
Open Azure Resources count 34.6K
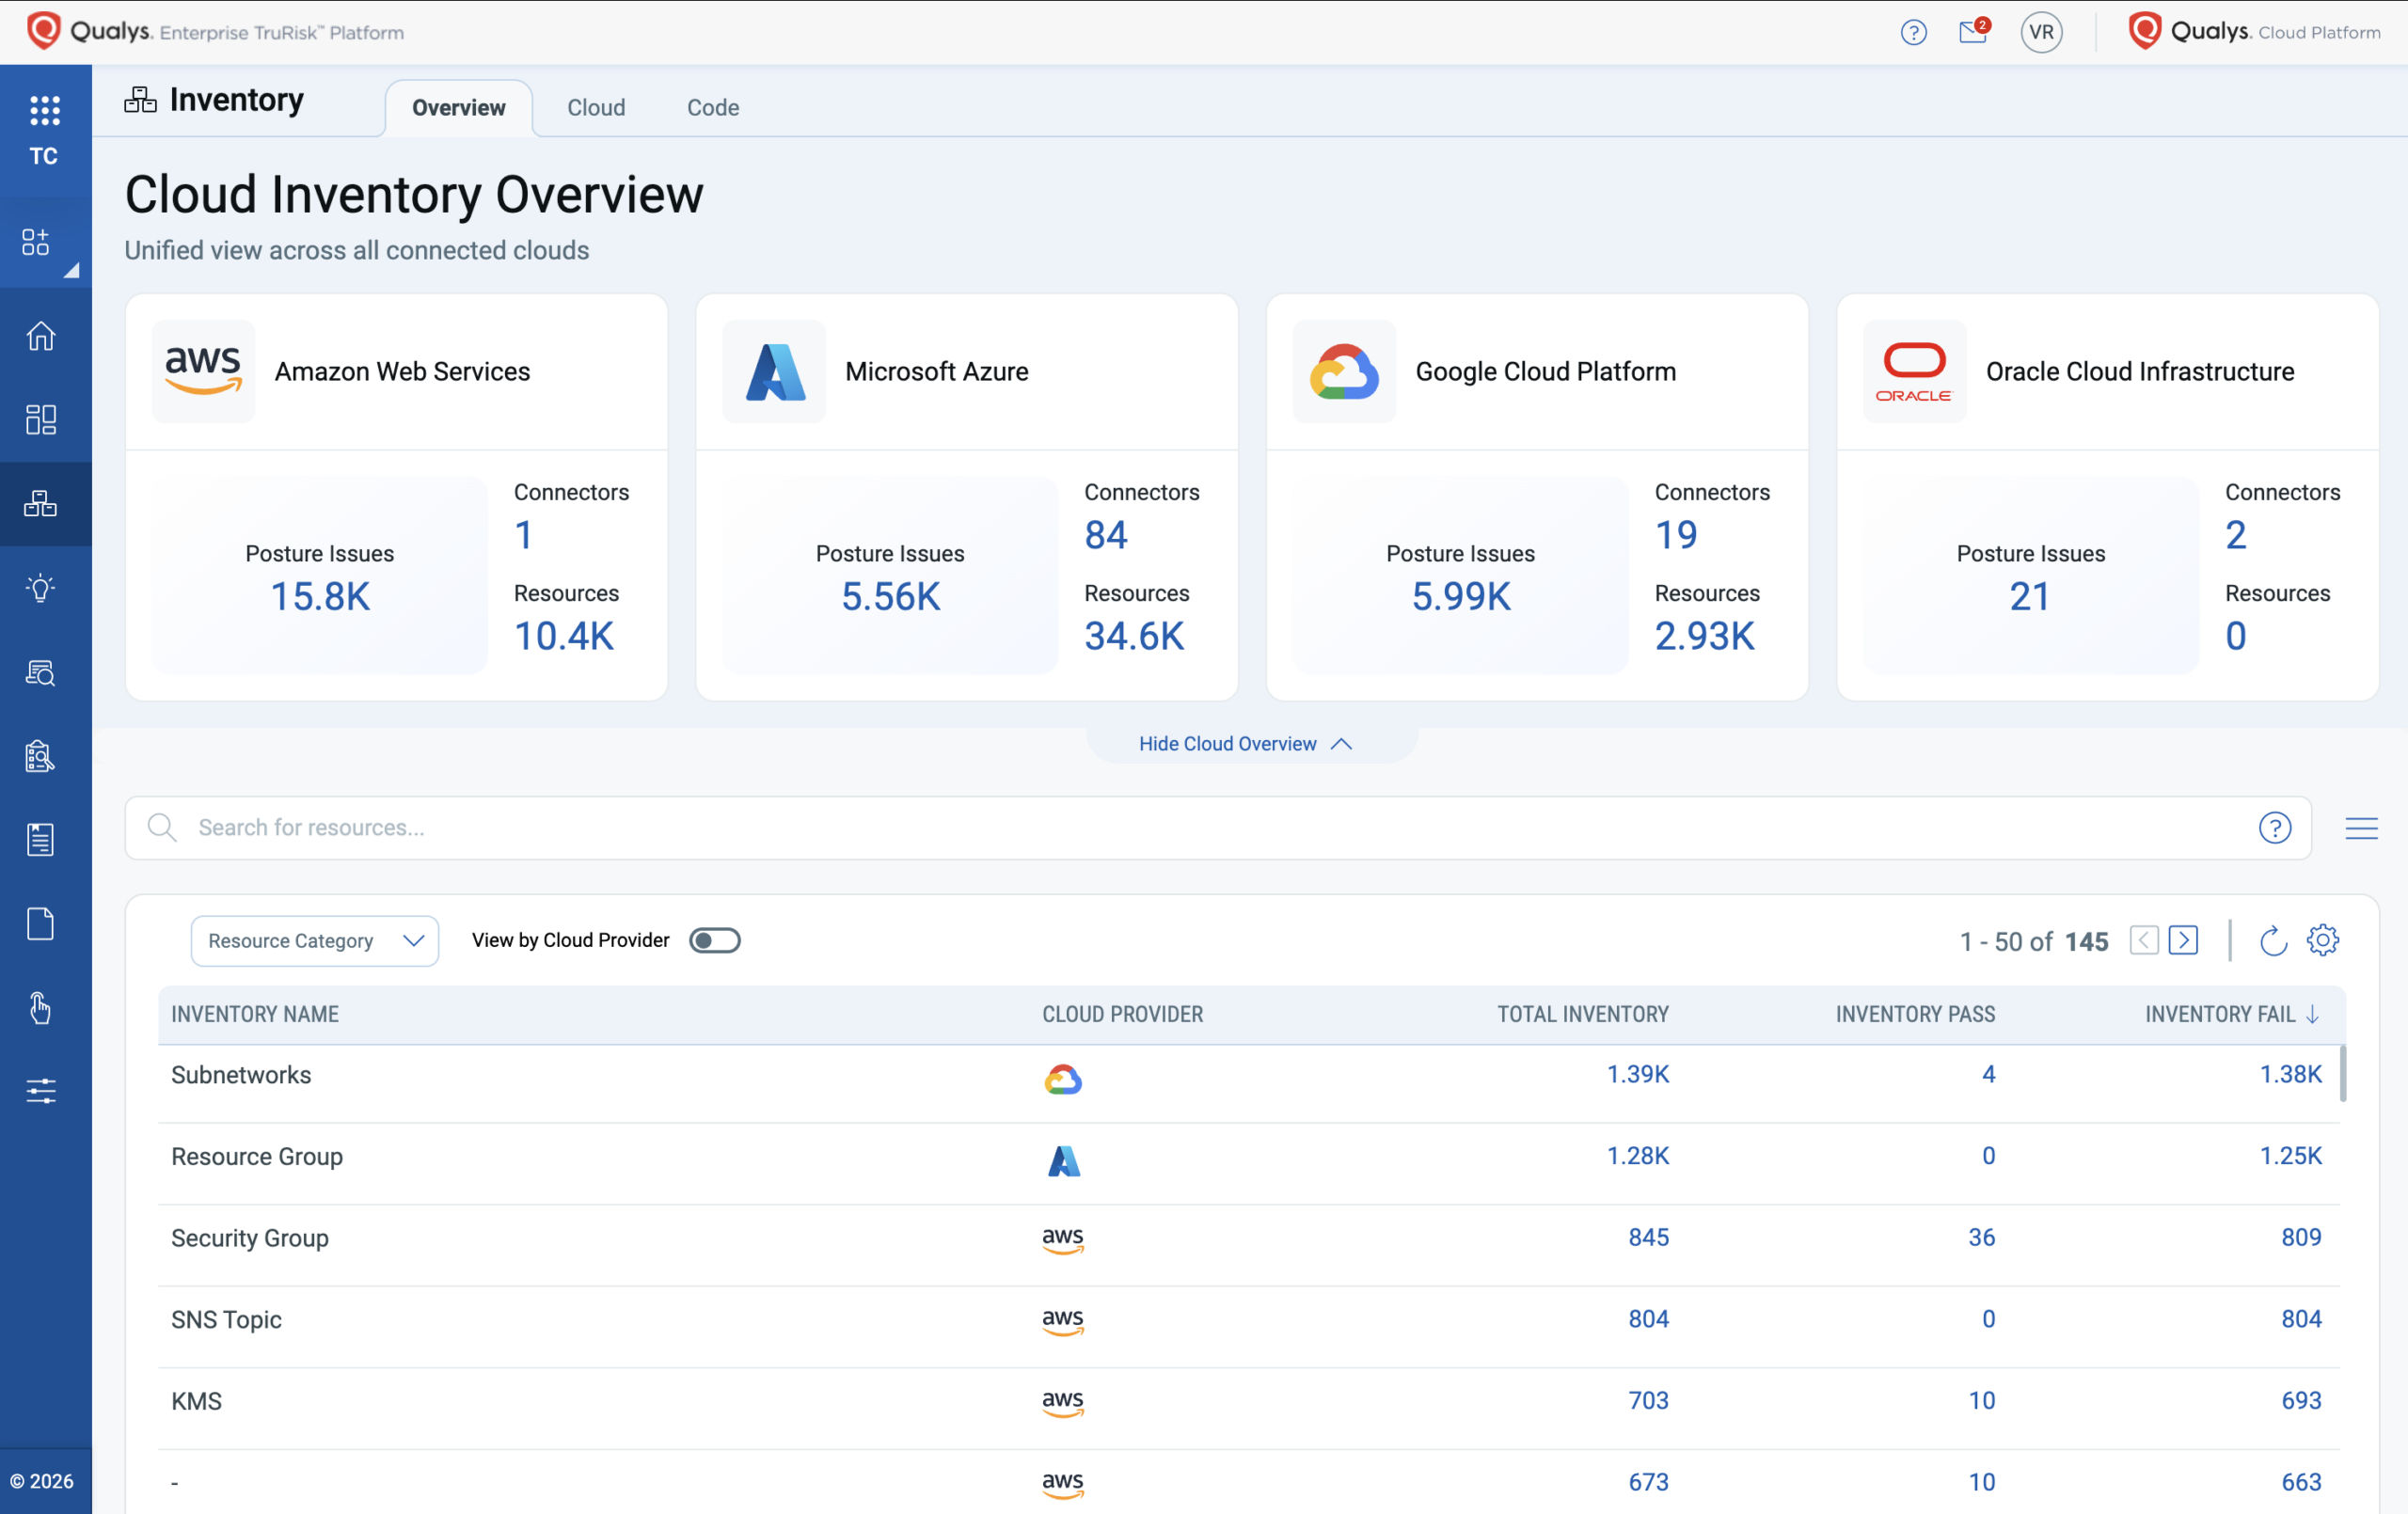(x=1134, y=636)
